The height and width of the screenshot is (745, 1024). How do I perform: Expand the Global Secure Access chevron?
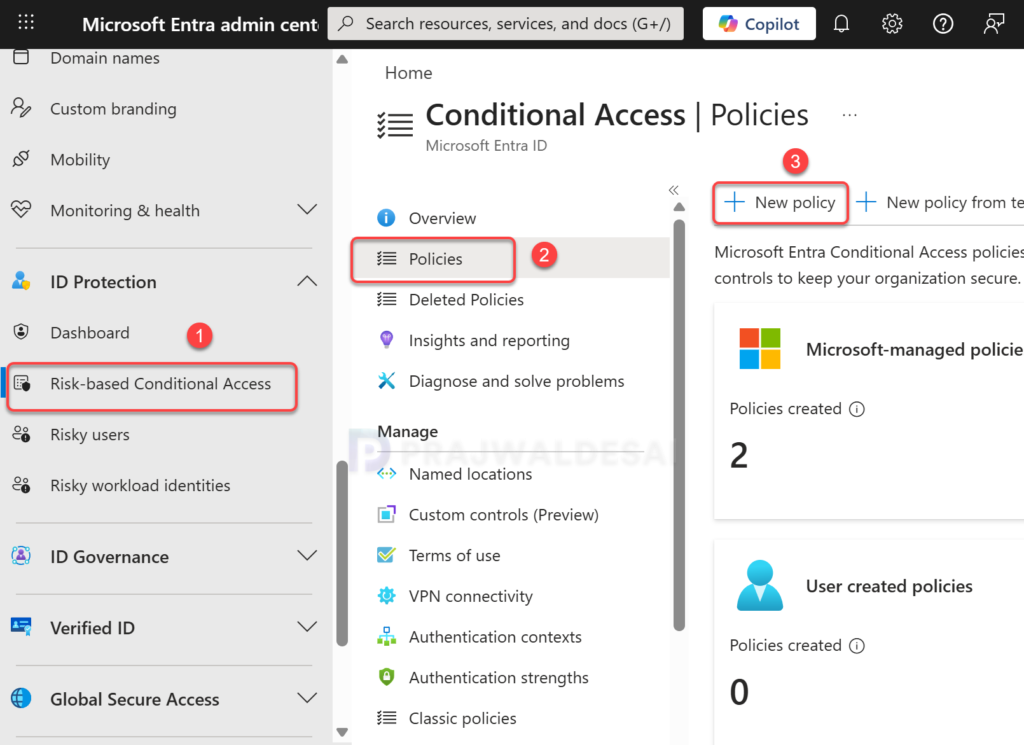306,698
